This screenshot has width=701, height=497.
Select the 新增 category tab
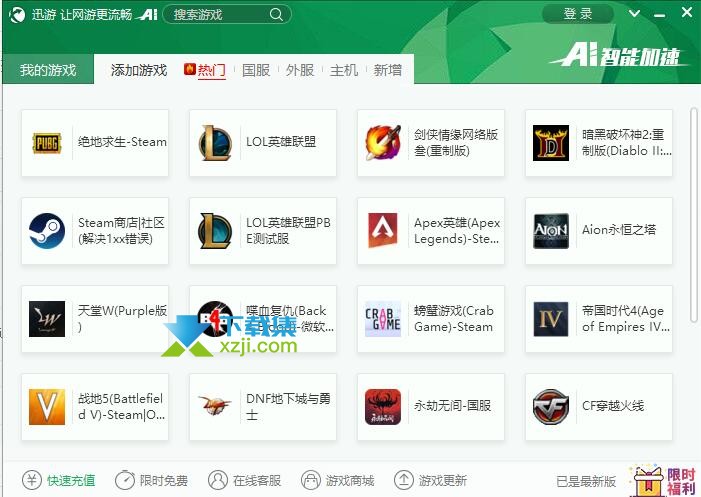tap(388, 70)
